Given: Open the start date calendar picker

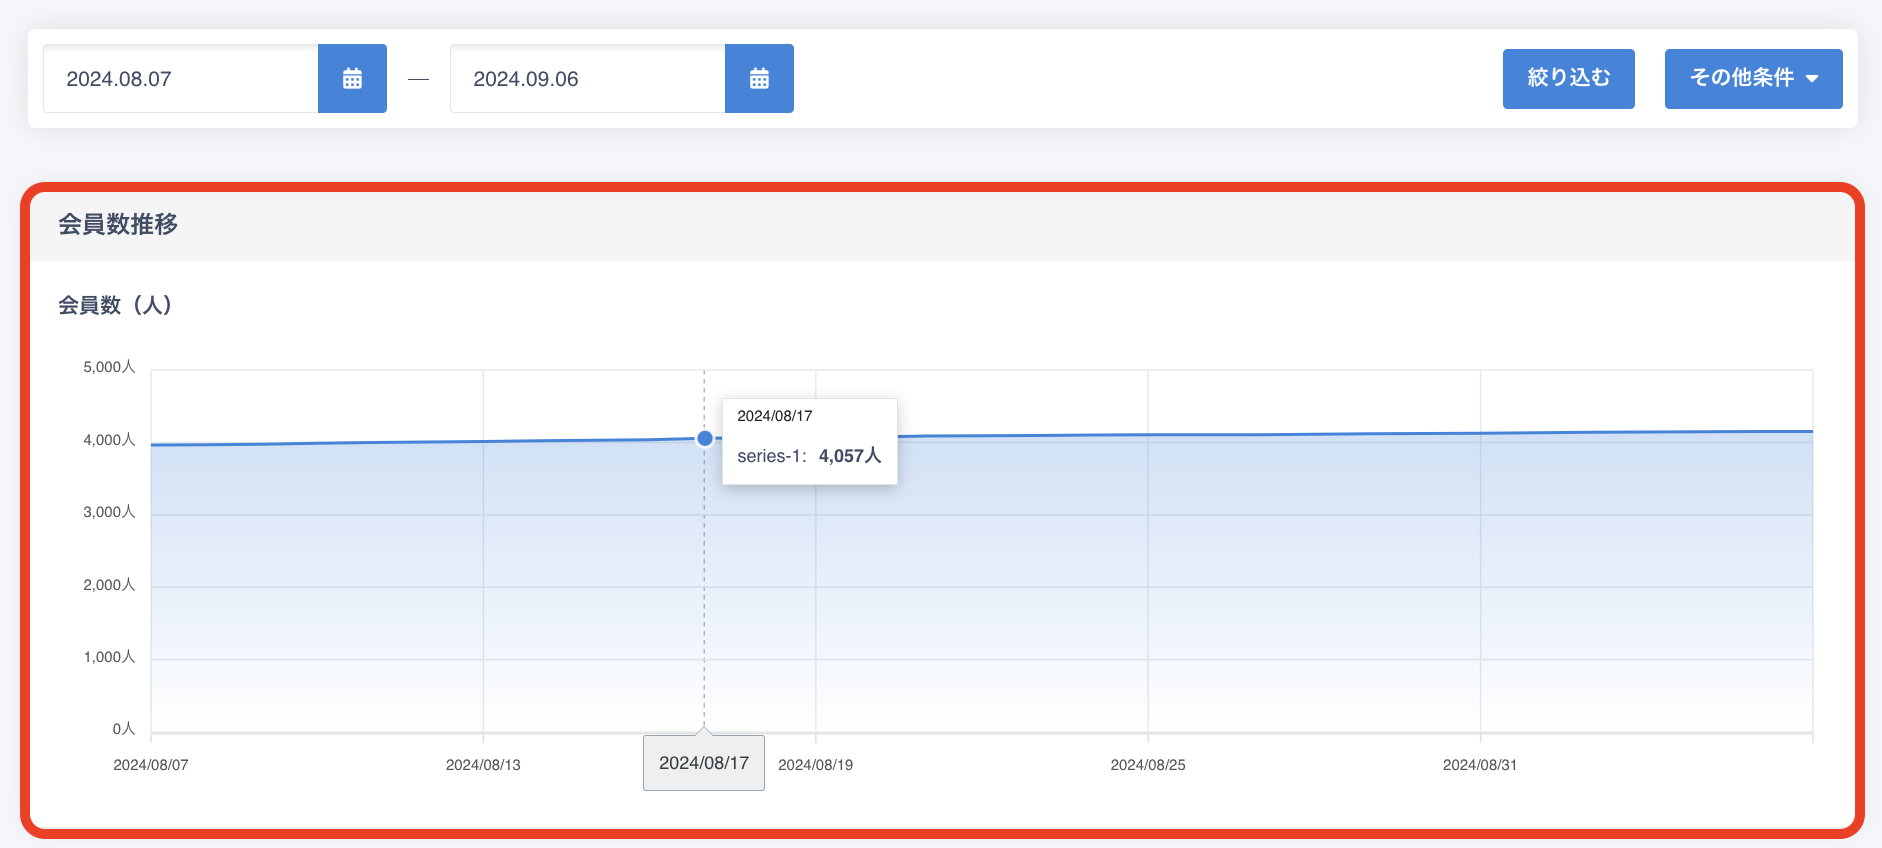Looking at the screenshot, I should 352,79.
